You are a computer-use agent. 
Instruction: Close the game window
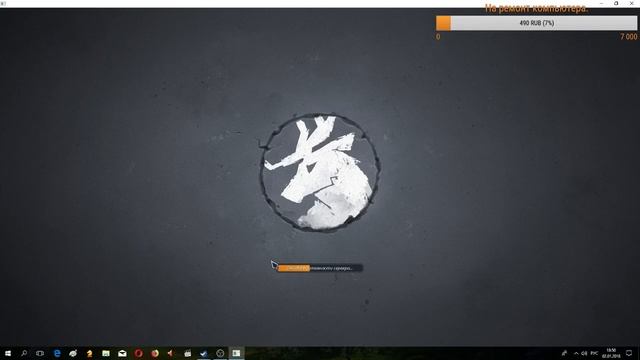pyautogui.click(x=632, y=3)
